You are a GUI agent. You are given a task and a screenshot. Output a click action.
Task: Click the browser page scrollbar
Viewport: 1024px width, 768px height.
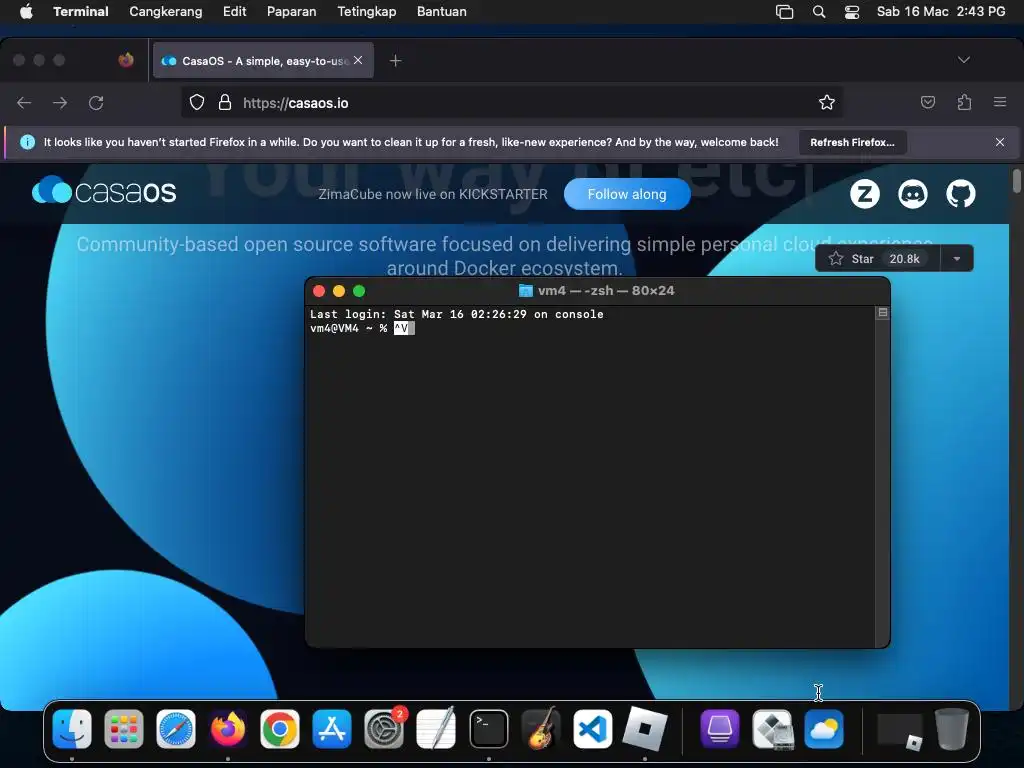click(1016, 181)
